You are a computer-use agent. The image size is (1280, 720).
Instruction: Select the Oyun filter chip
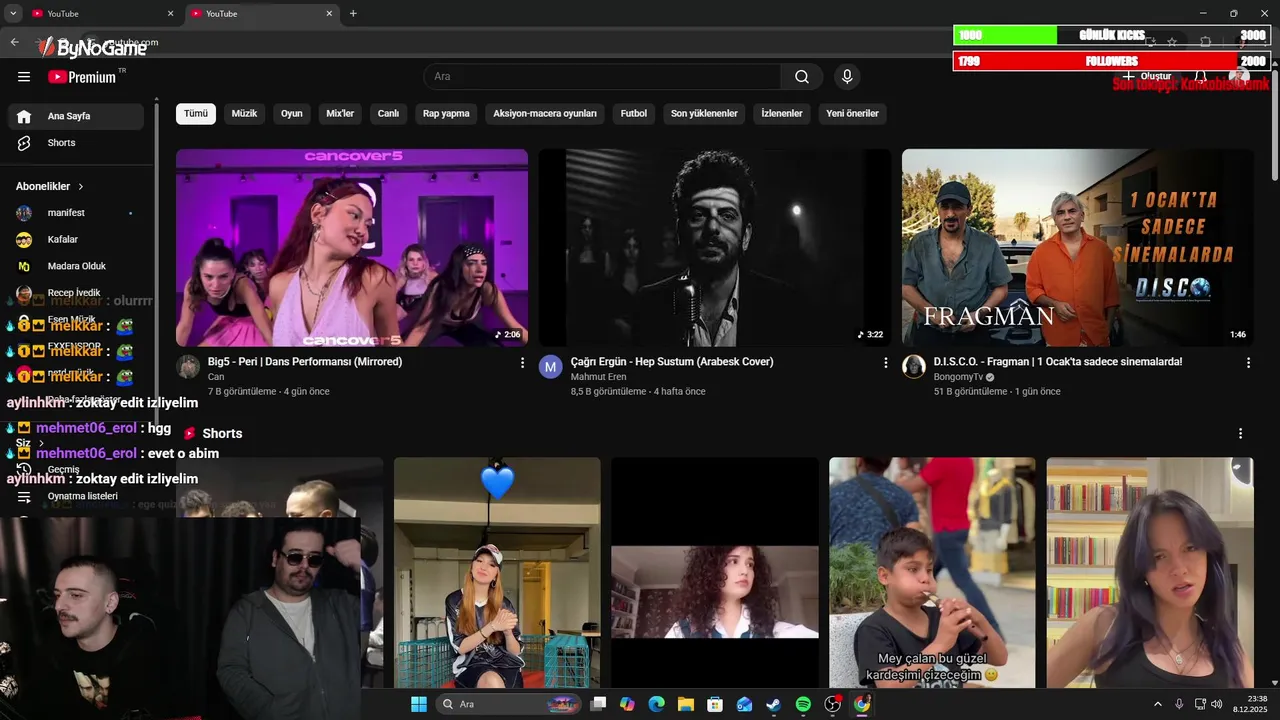pos(291,114)
